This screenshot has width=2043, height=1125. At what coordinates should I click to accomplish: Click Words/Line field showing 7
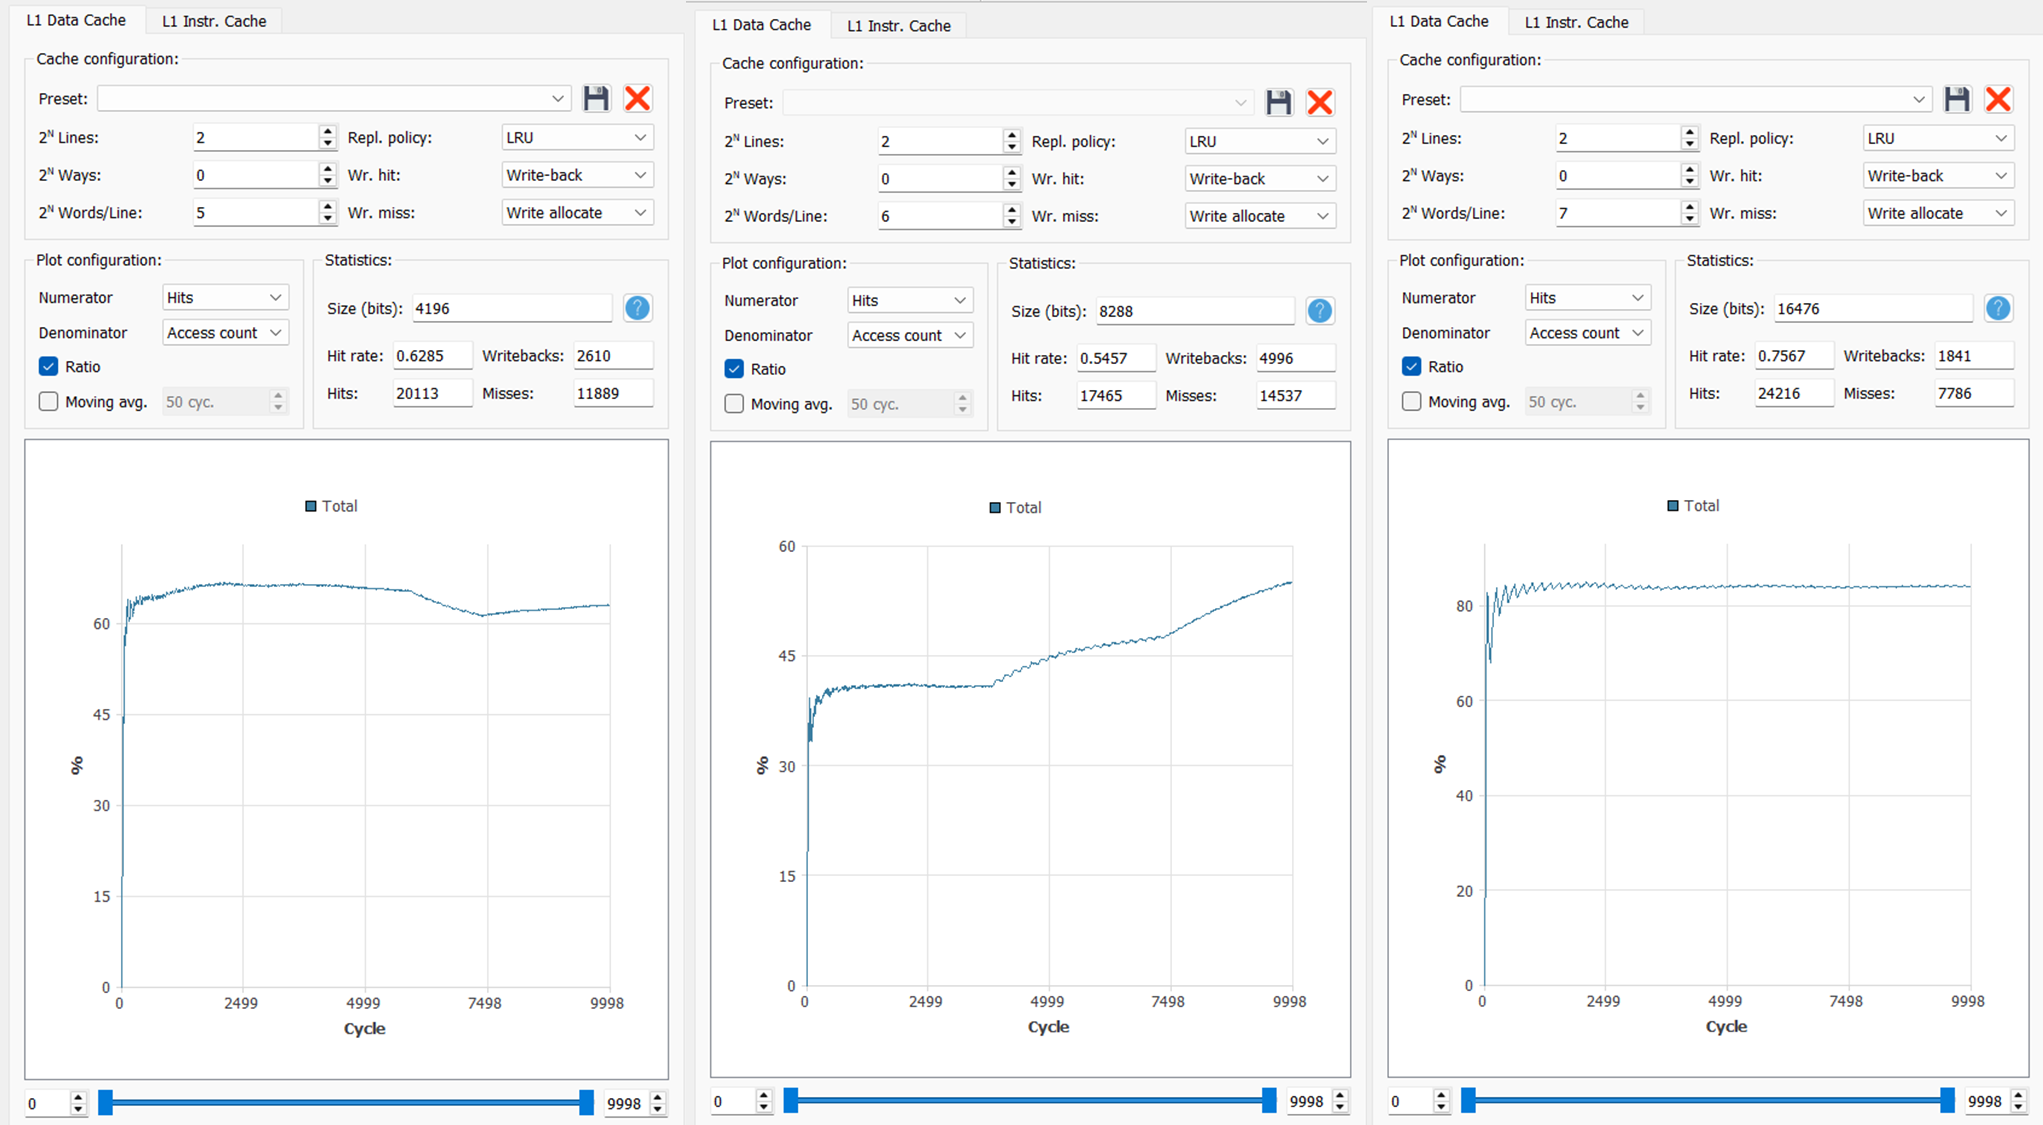click(1616, 213)
